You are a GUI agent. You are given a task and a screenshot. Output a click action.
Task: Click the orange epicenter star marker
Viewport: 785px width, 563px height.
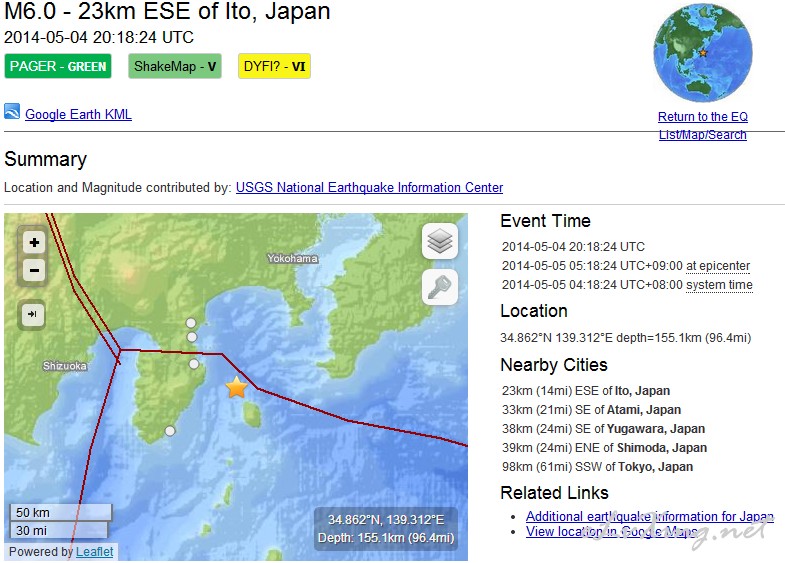click(x=236, y=388)
